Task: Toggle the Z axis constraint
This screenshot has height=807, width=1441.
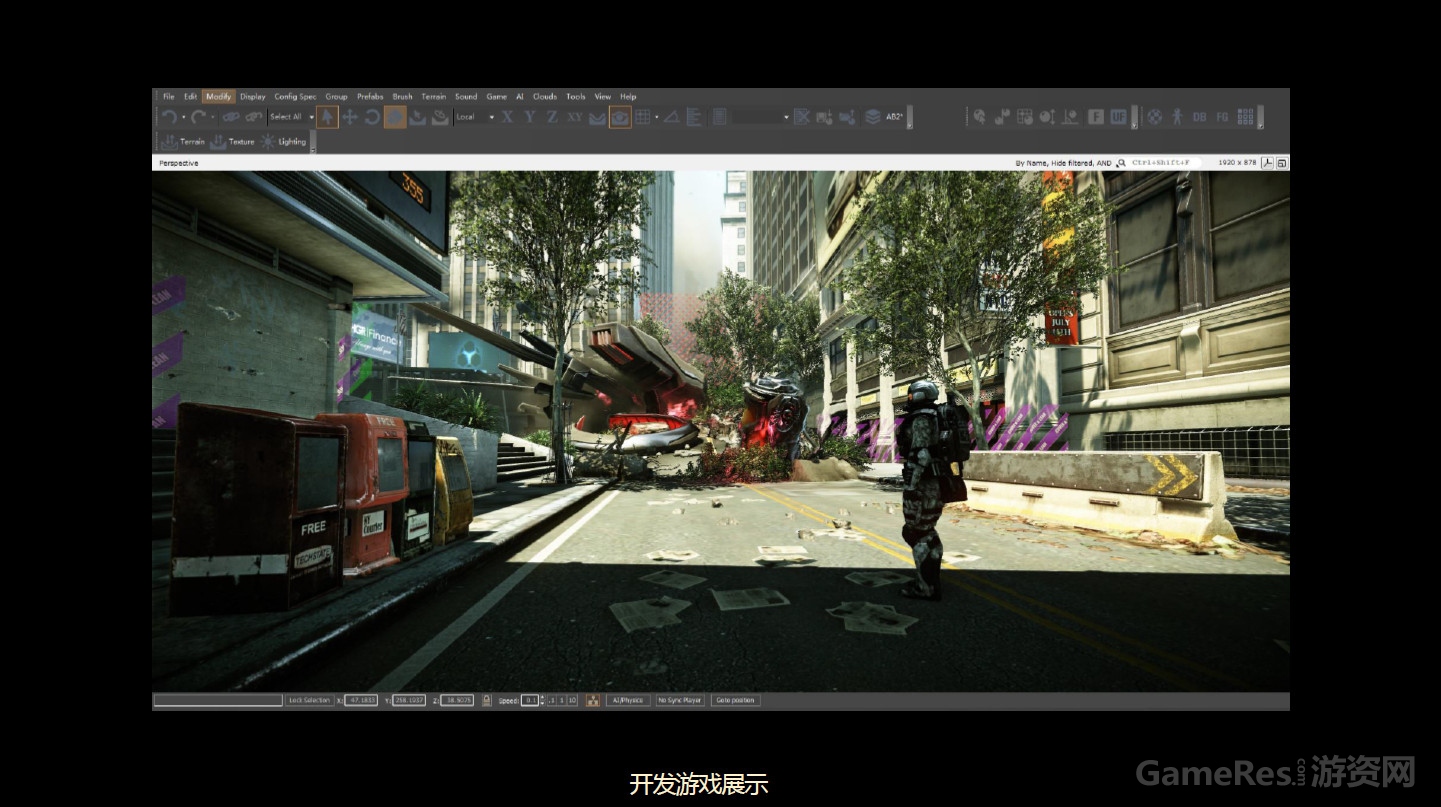Action: point(552,117)
